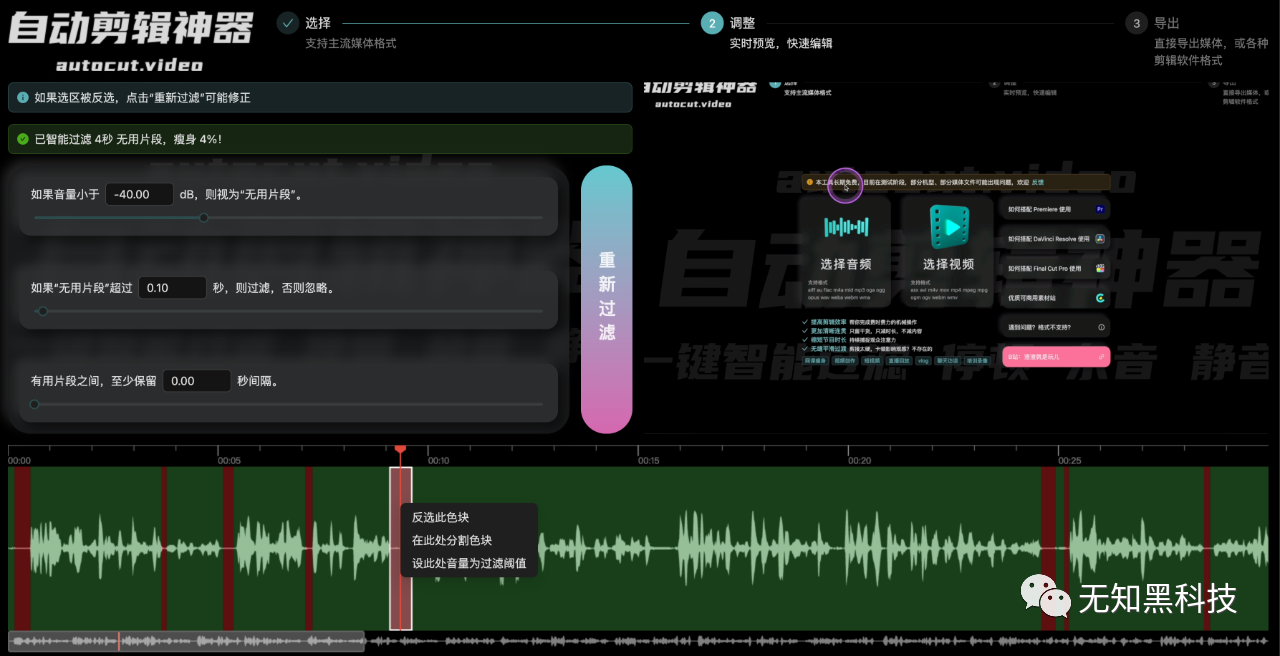Click the 00:15 label on the time ruler
1280x656 pixels.
pyautogui.click(x=649, y=460)
